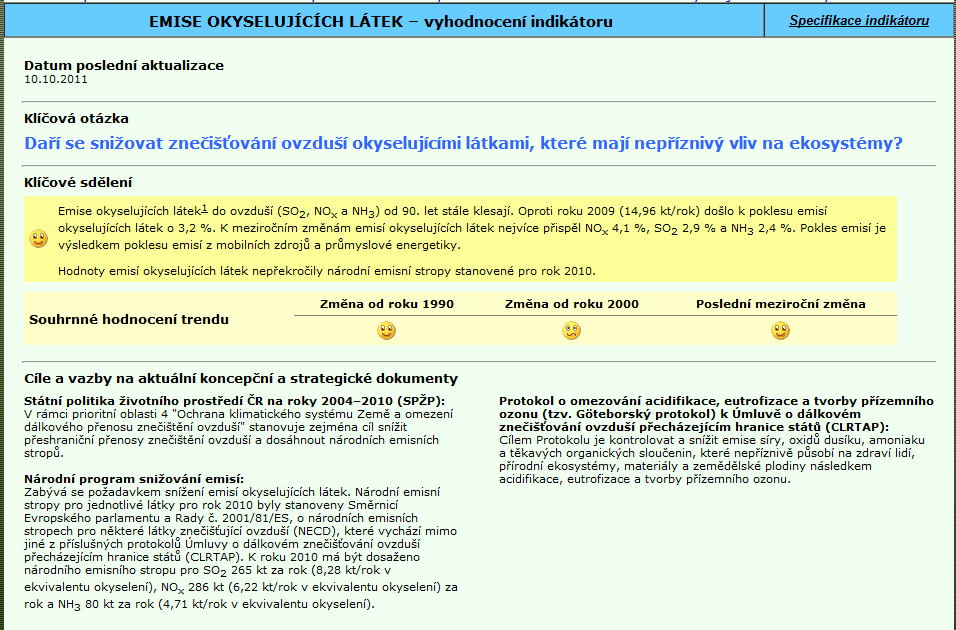956x630 pixels.
Task: Click the smiley icon in the key message box
Action: click(38, 238)
